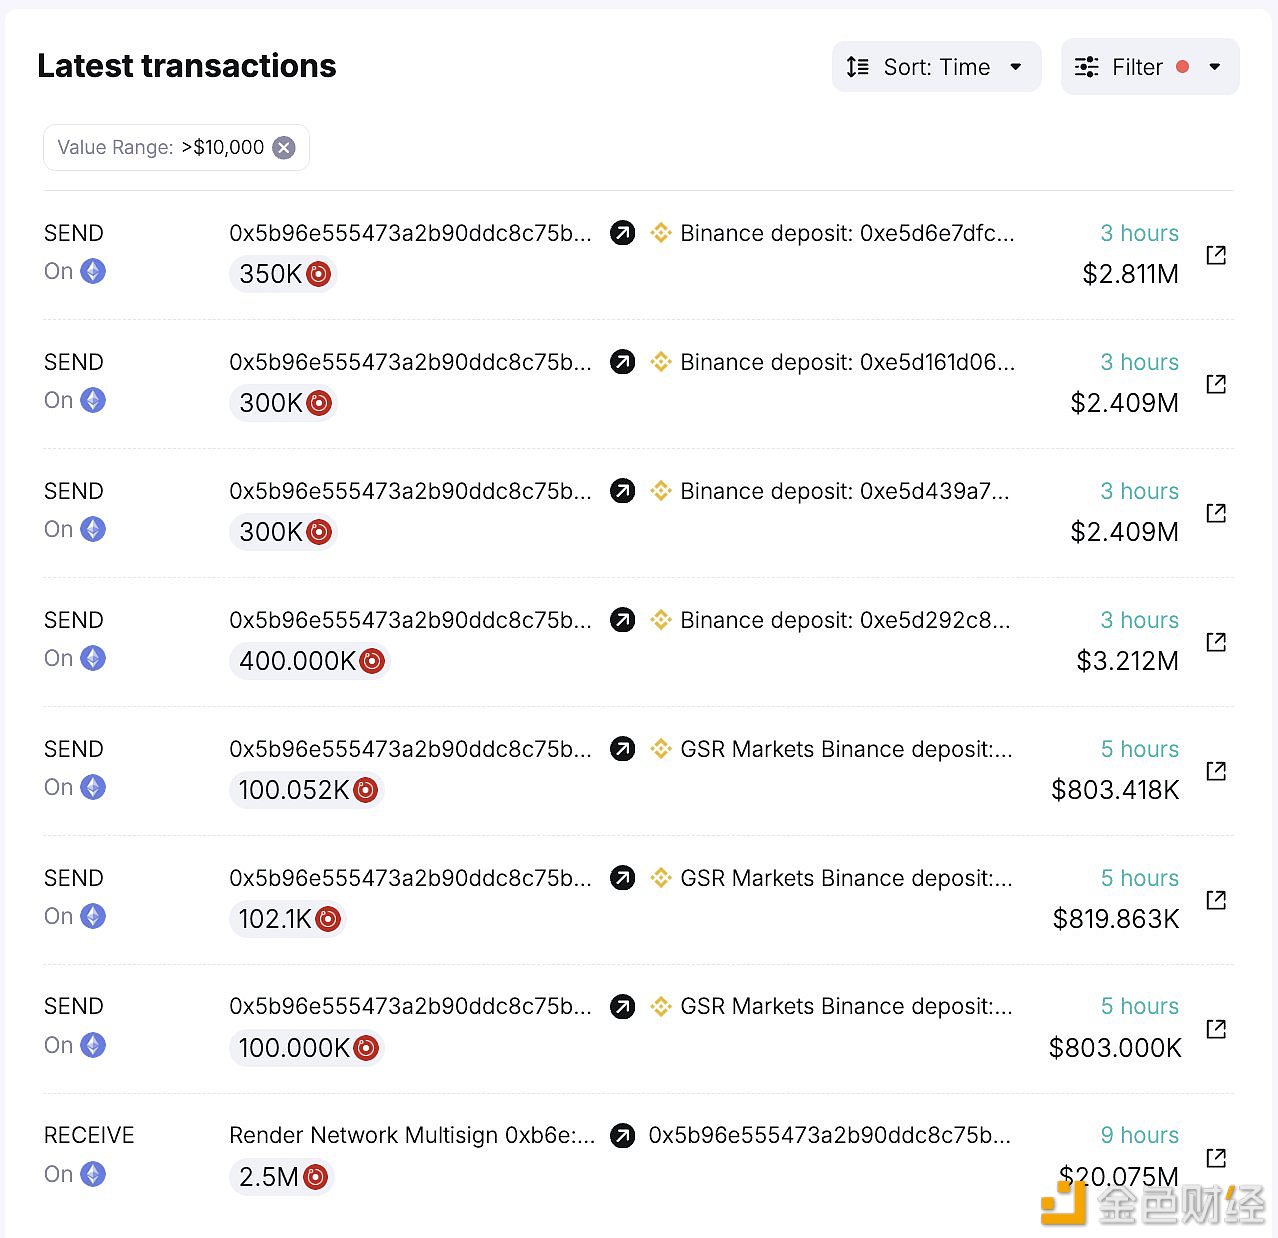Open external link for Render Multisign receive transaction
The width and height of the screenshot is (1278, 1238).
point(1216,1158)
